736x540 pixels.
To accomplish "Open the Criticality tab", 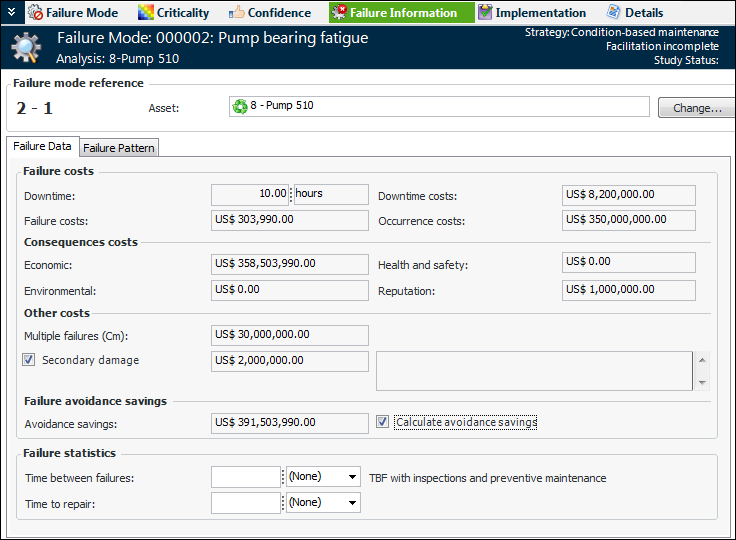I will point(174,13).
